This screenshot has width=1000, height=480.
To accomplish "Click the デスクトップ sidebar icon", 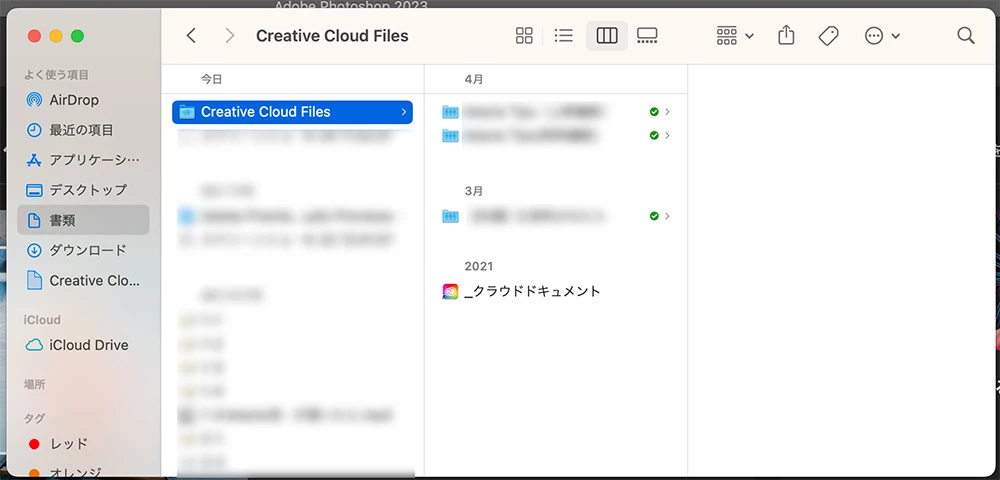I will click(34, 190).
